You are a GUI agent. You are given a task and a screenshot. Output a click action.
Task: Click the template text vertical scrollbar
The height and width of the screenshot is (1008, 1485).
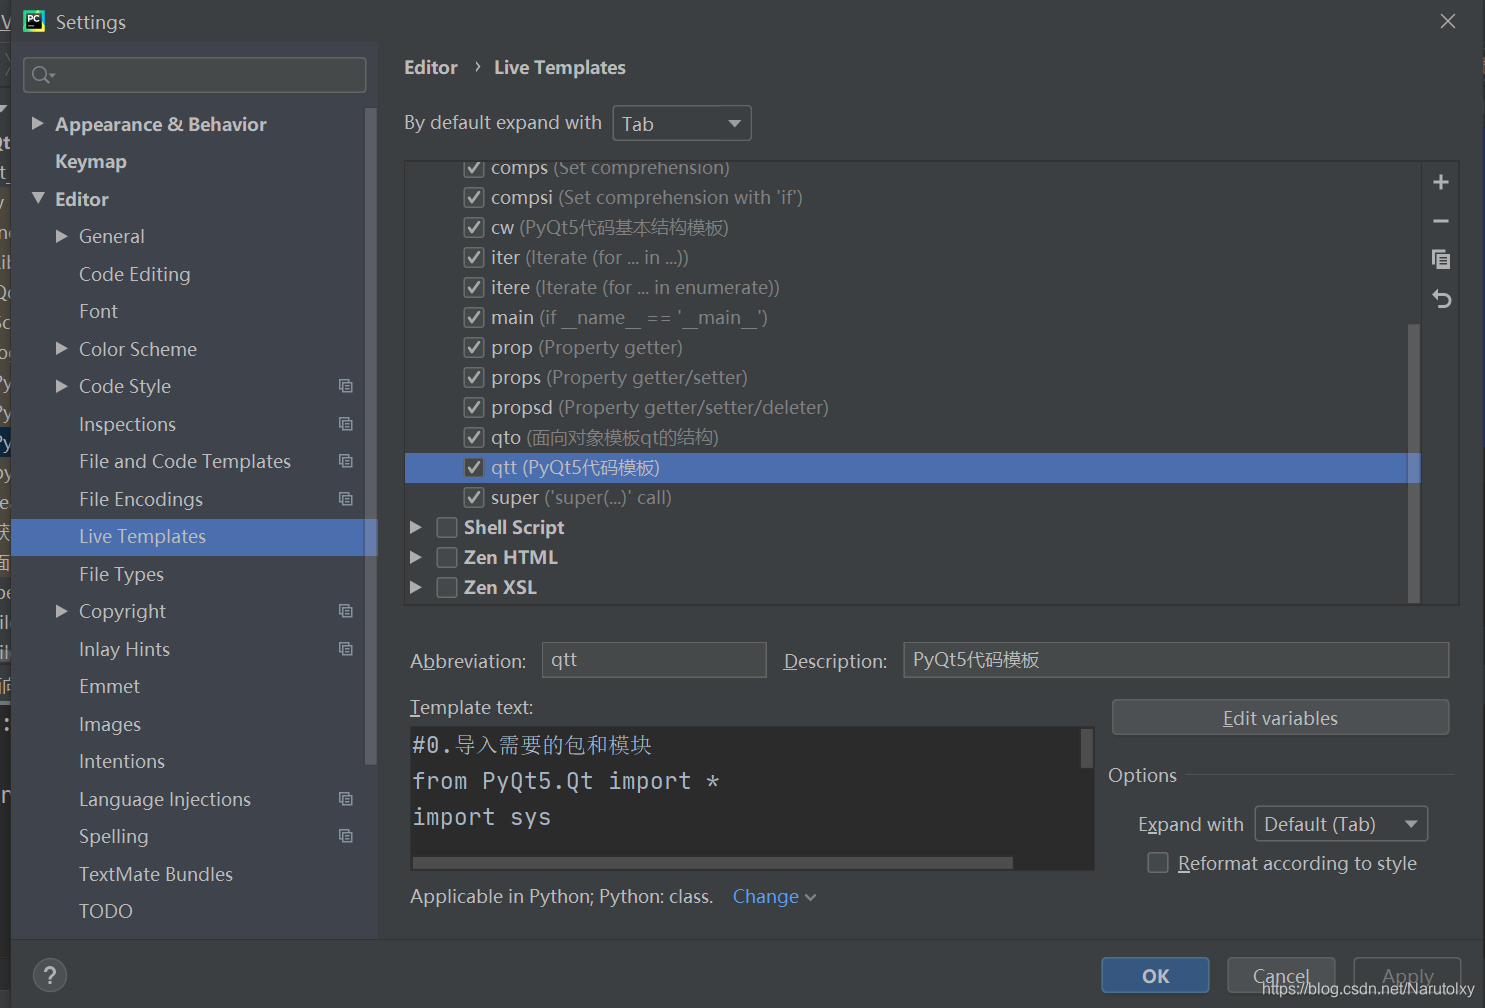point(1086,748)
